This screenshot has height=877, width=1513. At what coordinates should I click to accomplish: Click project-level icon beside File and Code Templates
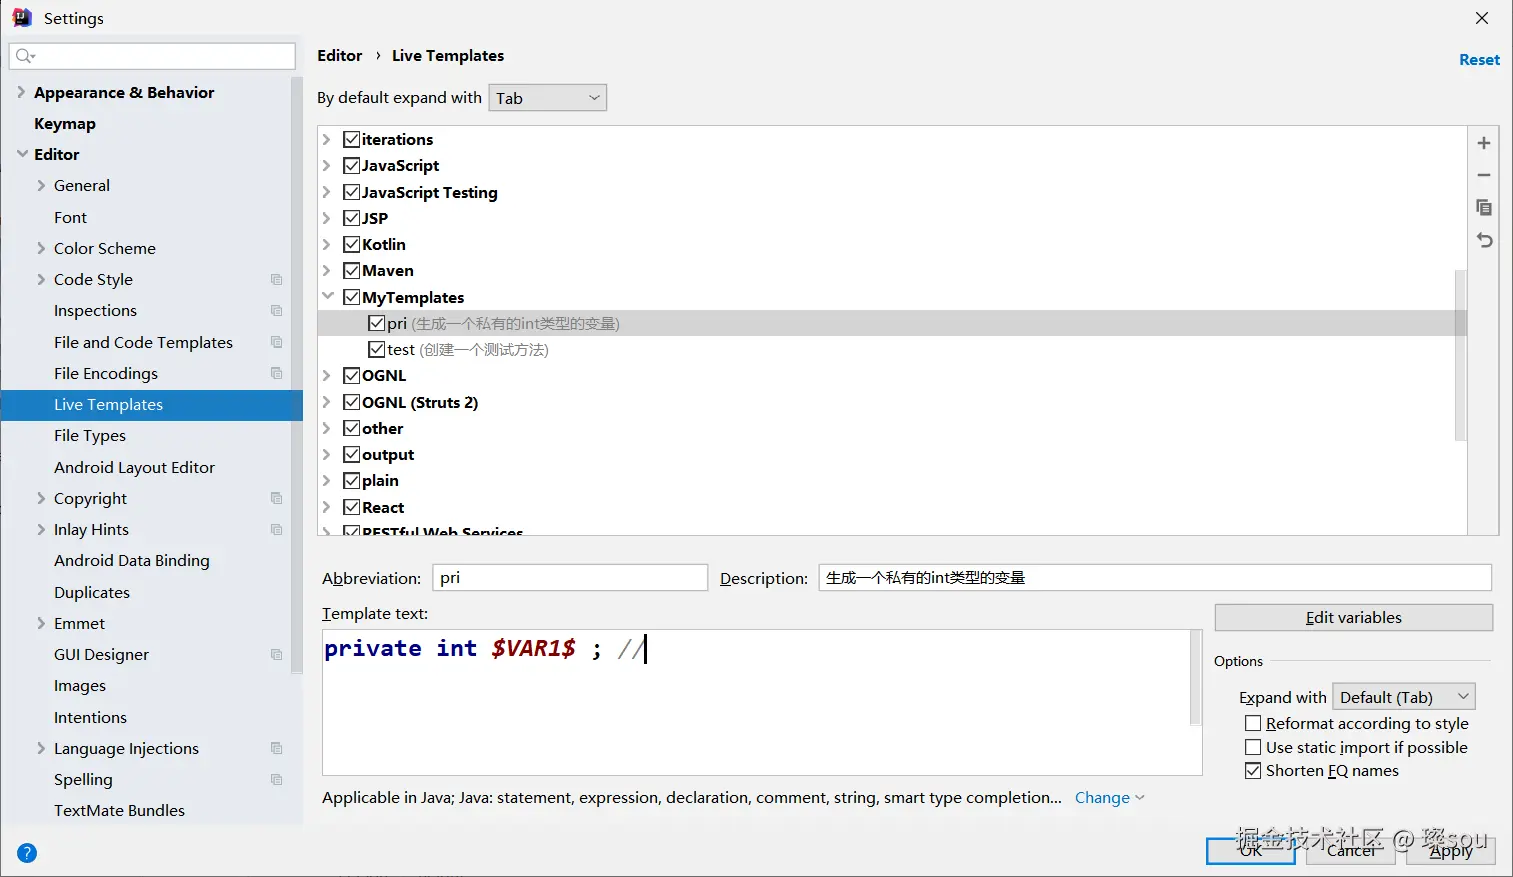[277, 342]
